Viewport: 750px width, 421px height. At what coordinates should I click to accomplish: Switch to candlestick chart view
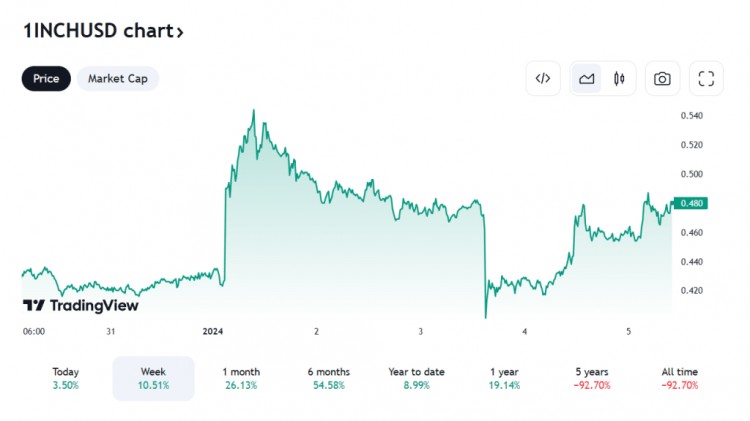point(619,78)
